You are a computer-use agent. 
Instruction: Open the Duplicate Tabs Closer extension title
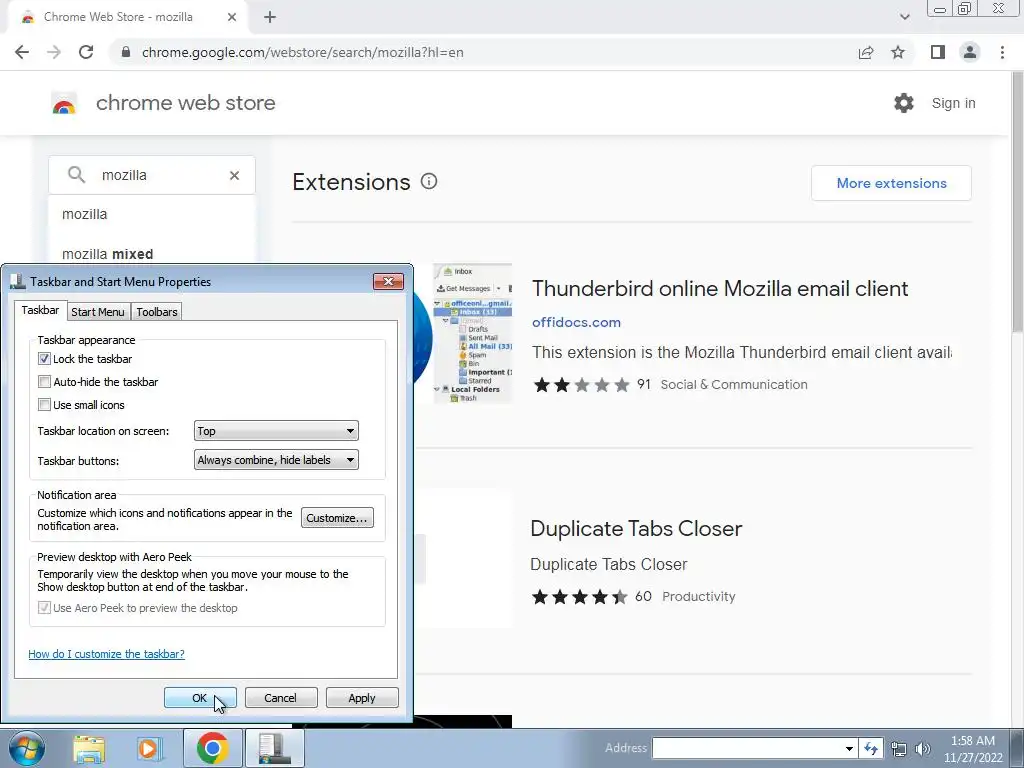pos(636,528)
